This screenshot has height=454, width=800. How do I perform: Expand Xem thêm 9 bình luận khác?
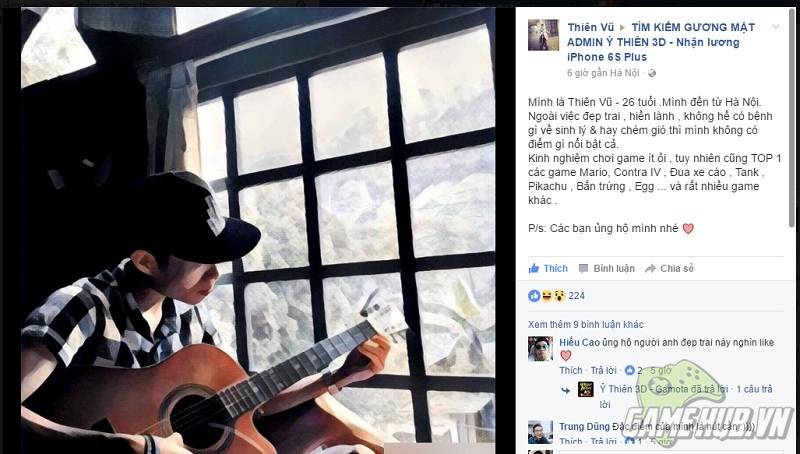(586, 324)
